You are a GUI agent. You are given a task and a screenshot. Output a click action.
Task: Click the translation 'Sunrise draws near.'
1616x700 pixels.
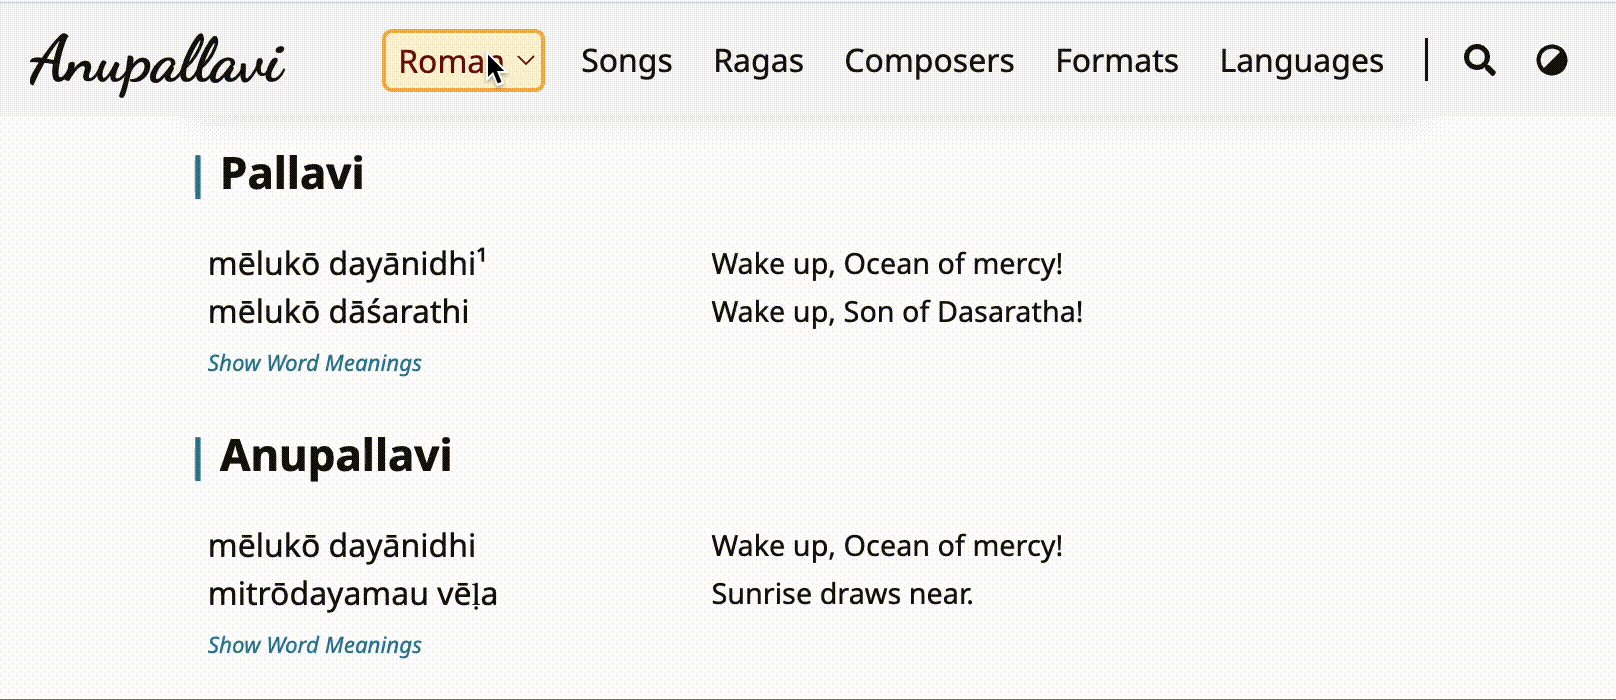click(x=842, y=594)
